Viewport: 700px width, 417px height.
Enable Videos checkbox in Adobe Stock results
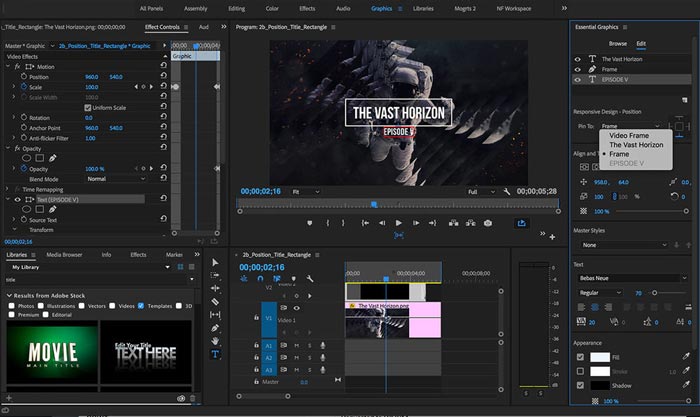(x=112, y=306)
